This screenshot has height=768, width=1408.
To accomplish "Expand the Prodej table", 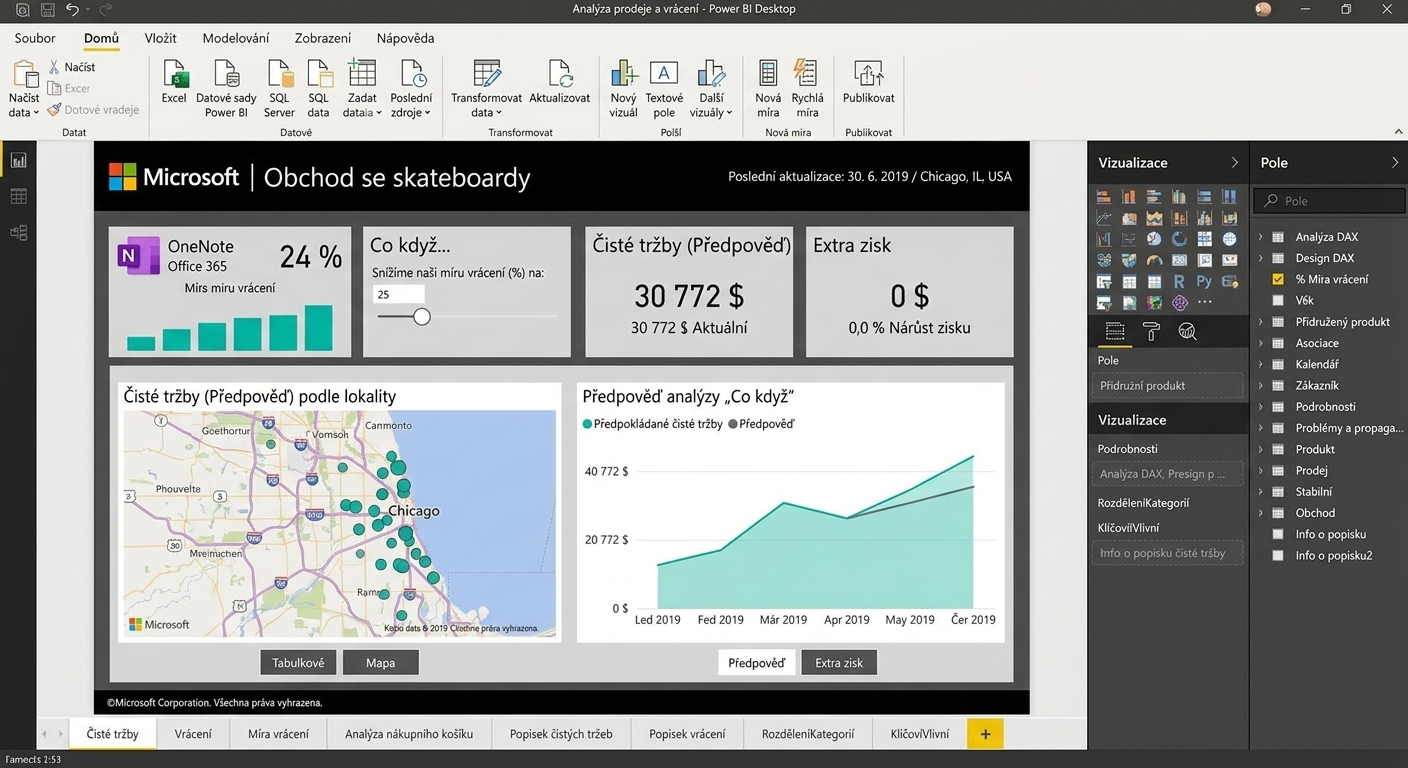I will (1261, 470).
